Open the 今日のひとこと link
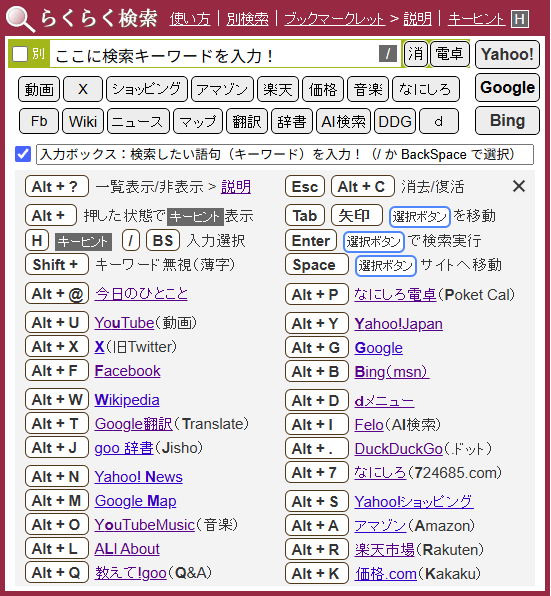Image resolution: width=551 pixels, height=596 pixels. pos(141,293)
